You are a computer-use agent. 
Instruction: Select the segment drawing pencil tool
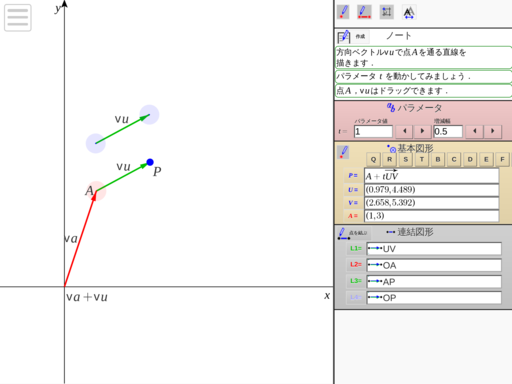coord(364,12)
